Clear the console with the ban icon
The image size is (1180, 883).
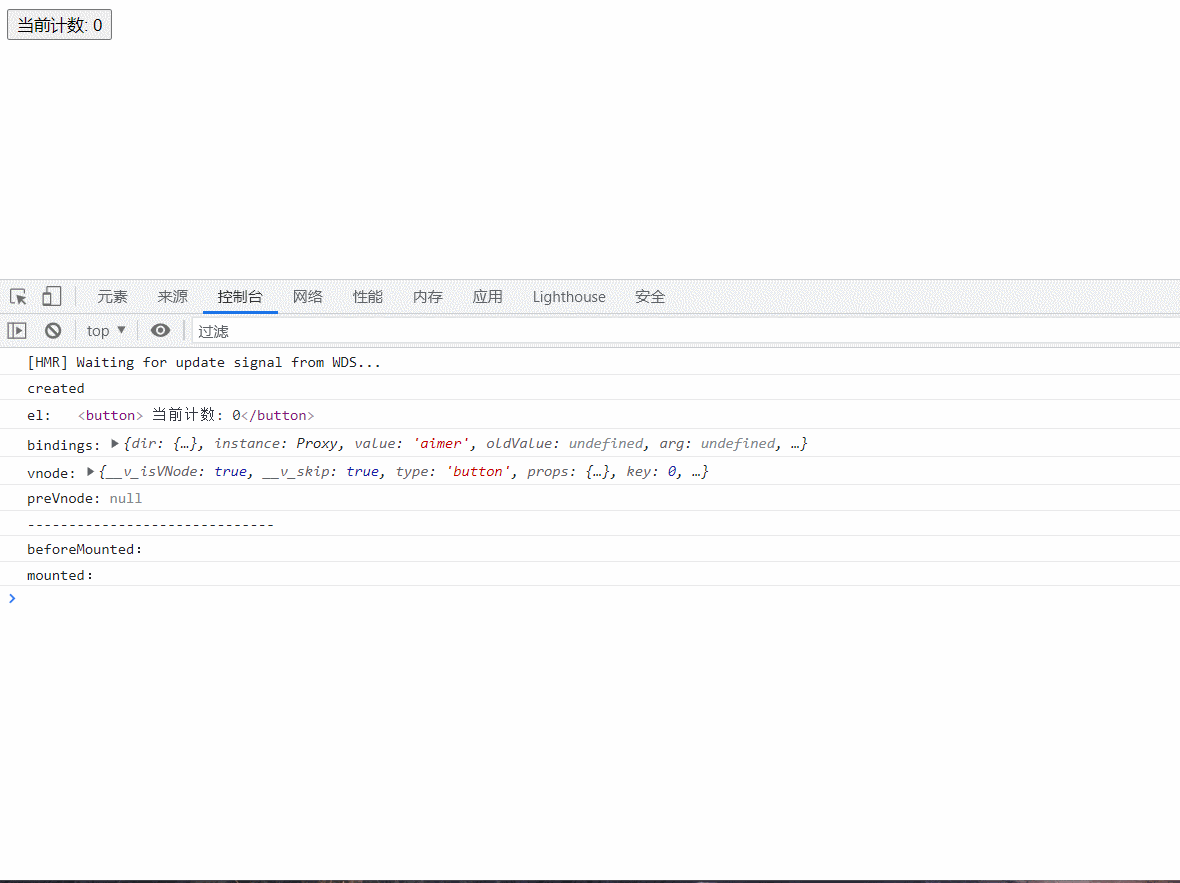(x=53, y=331)
